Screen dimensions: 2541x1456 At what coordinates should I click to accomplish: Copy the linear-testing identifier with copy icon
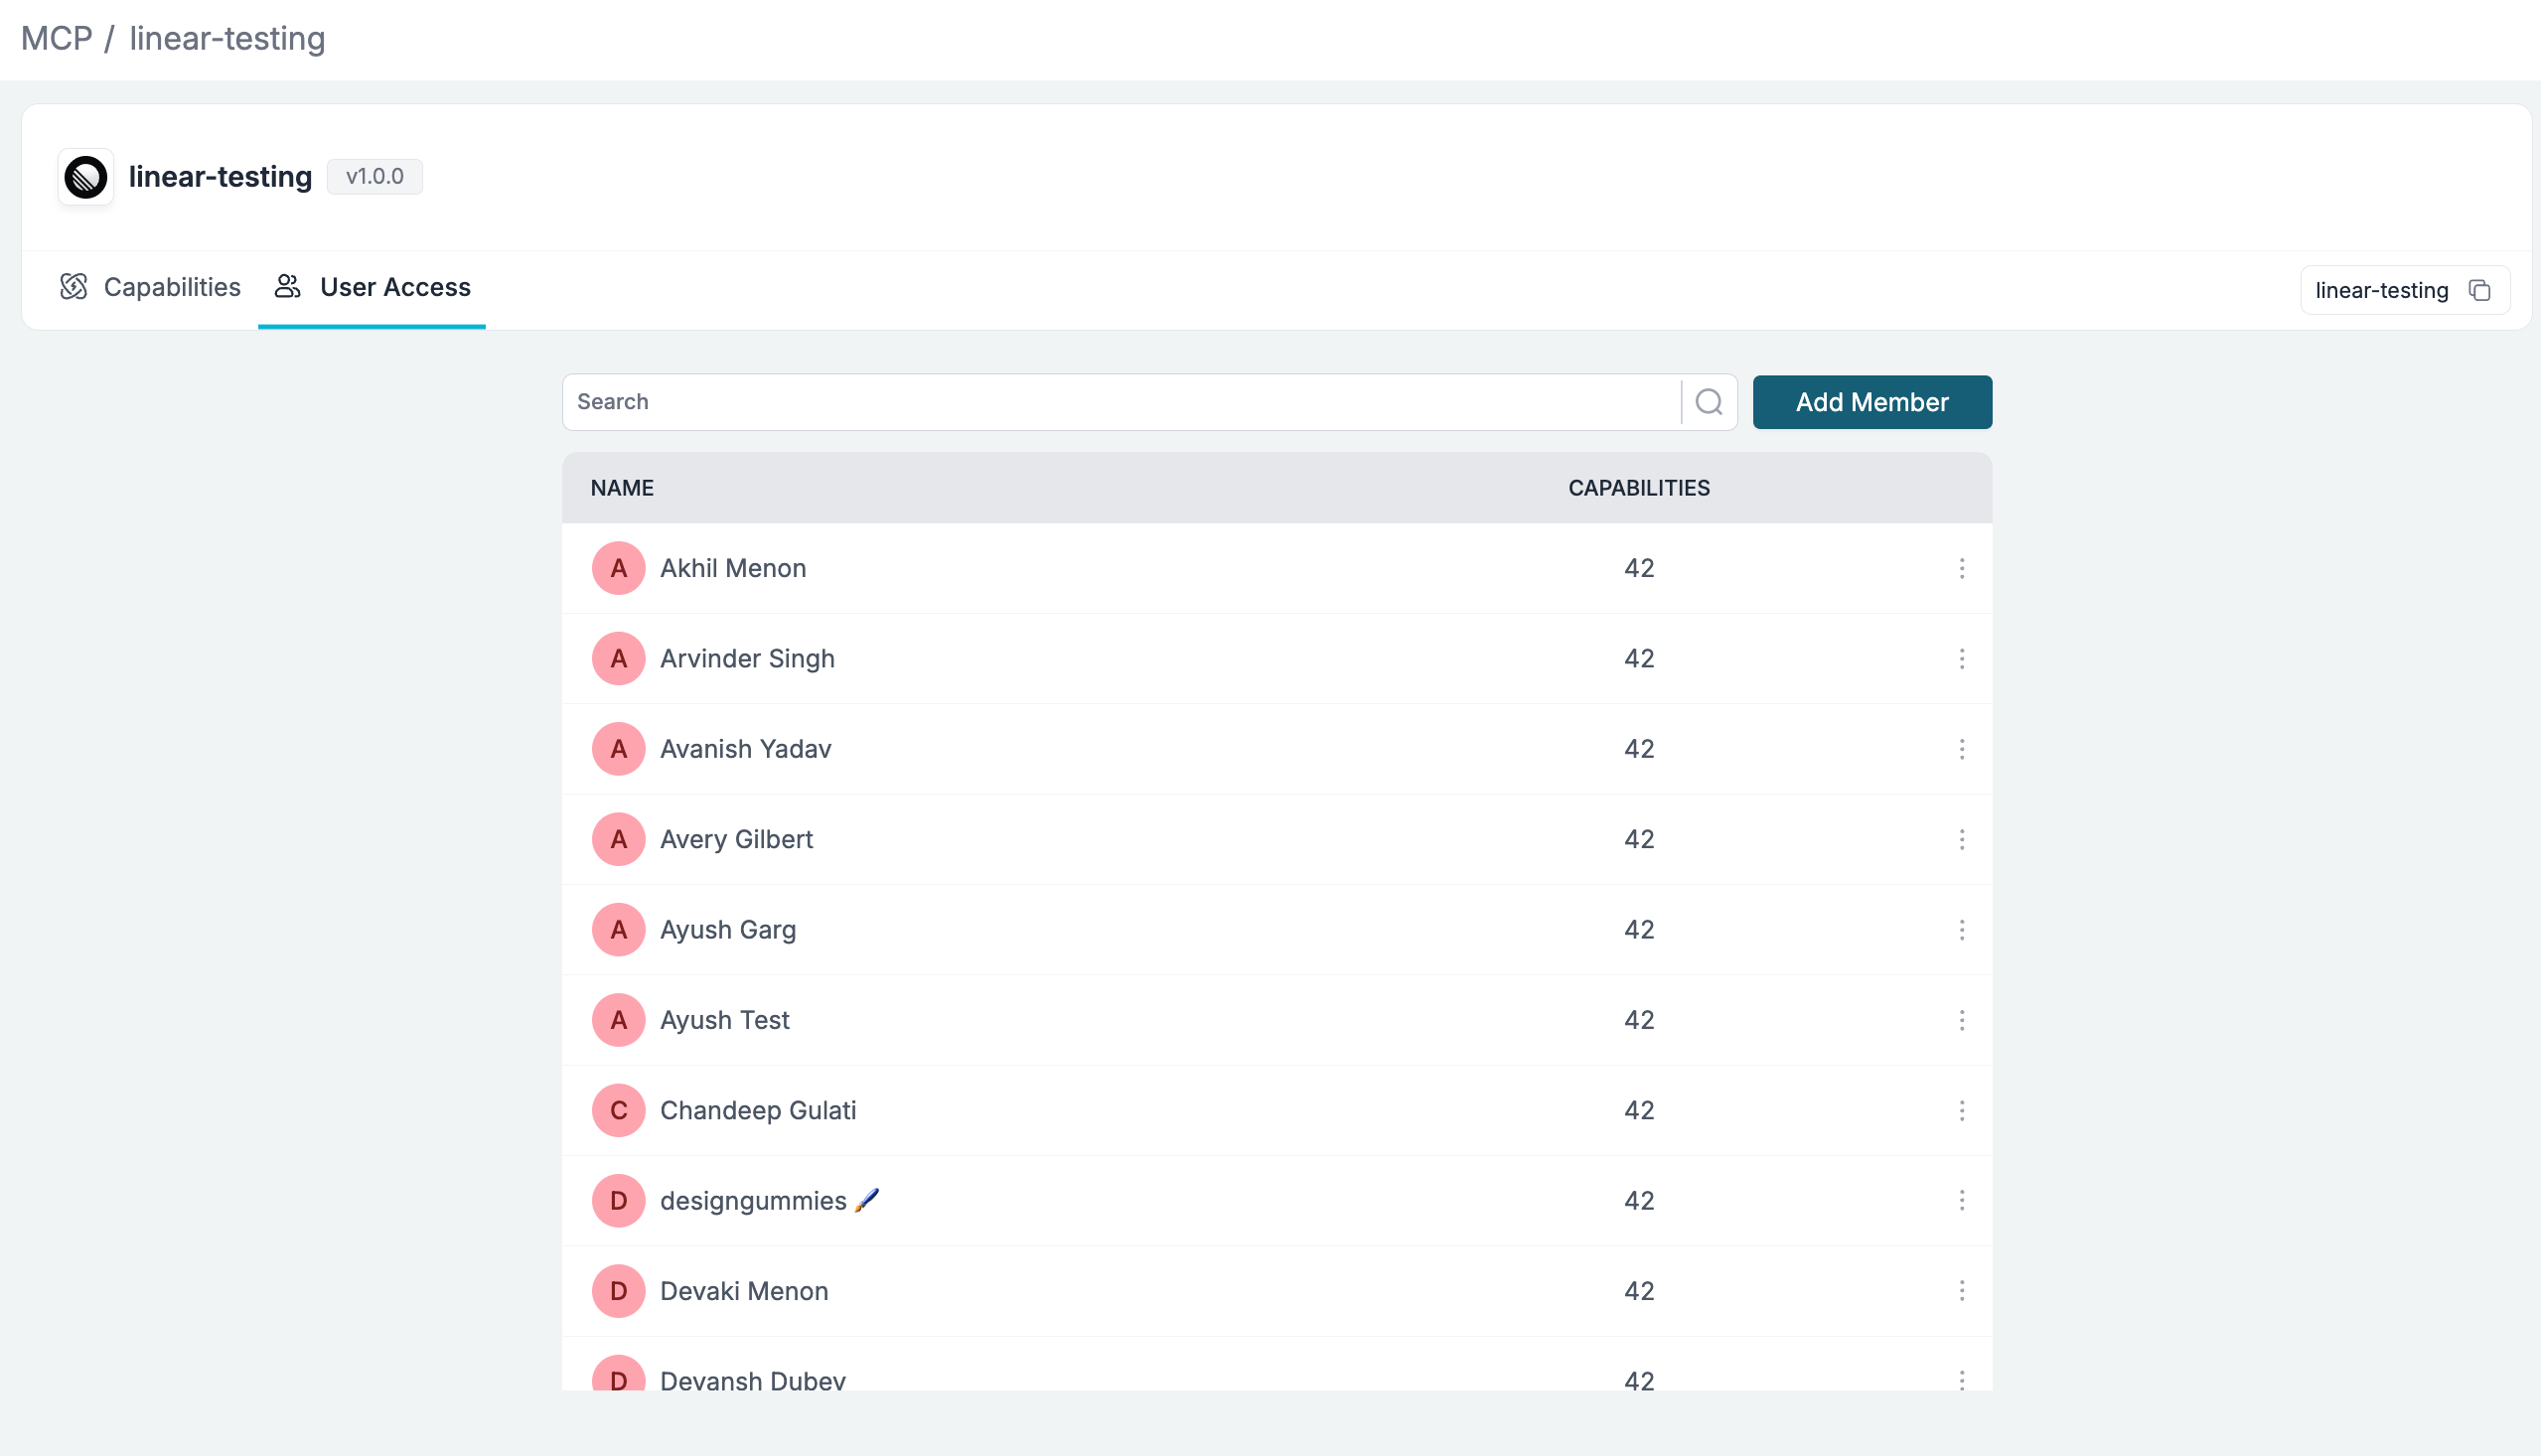coord(2479,290)
